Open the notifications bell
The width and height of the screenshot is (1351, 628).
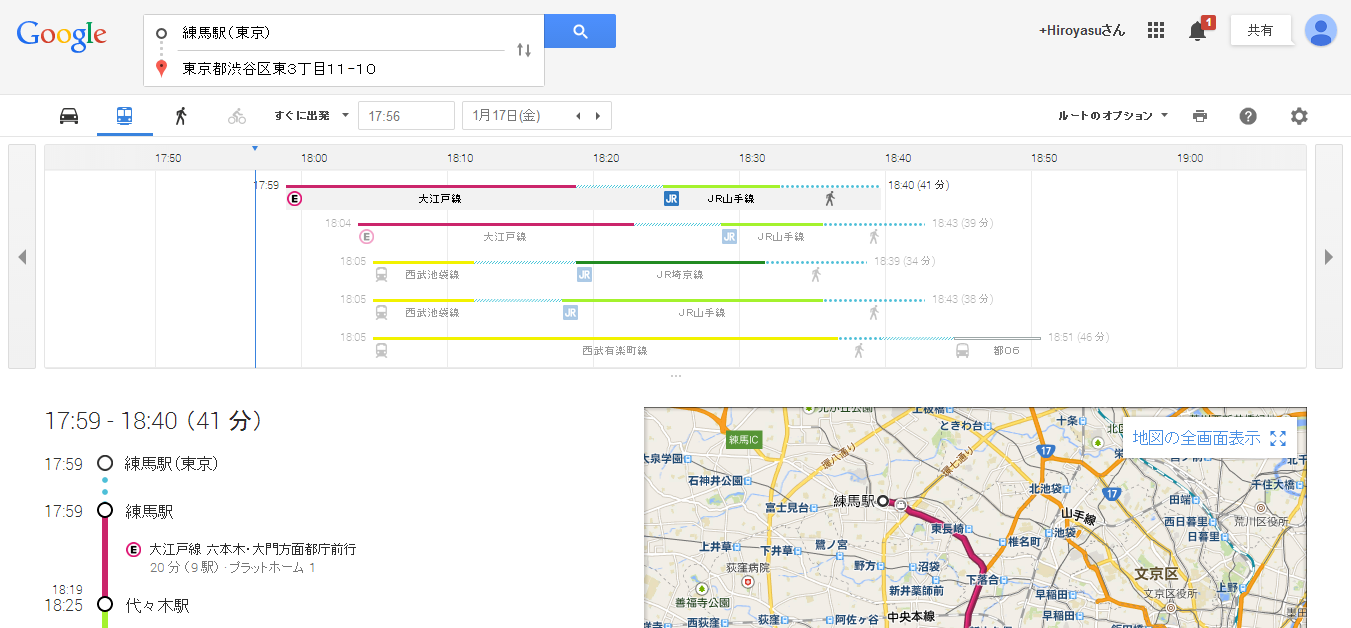1198,31
